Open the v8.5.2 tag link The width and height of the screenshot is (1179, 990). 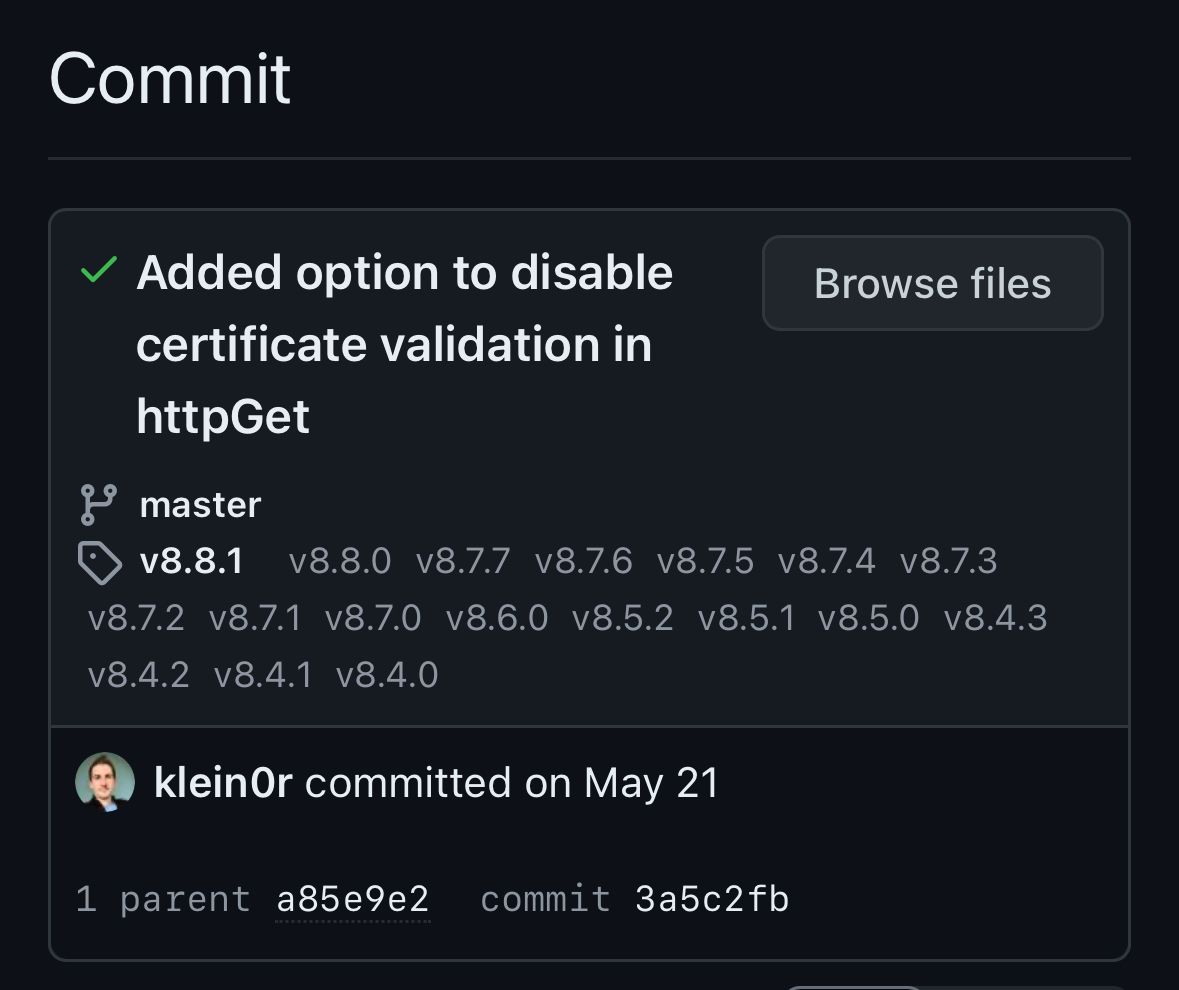click(x=622, y=619)
